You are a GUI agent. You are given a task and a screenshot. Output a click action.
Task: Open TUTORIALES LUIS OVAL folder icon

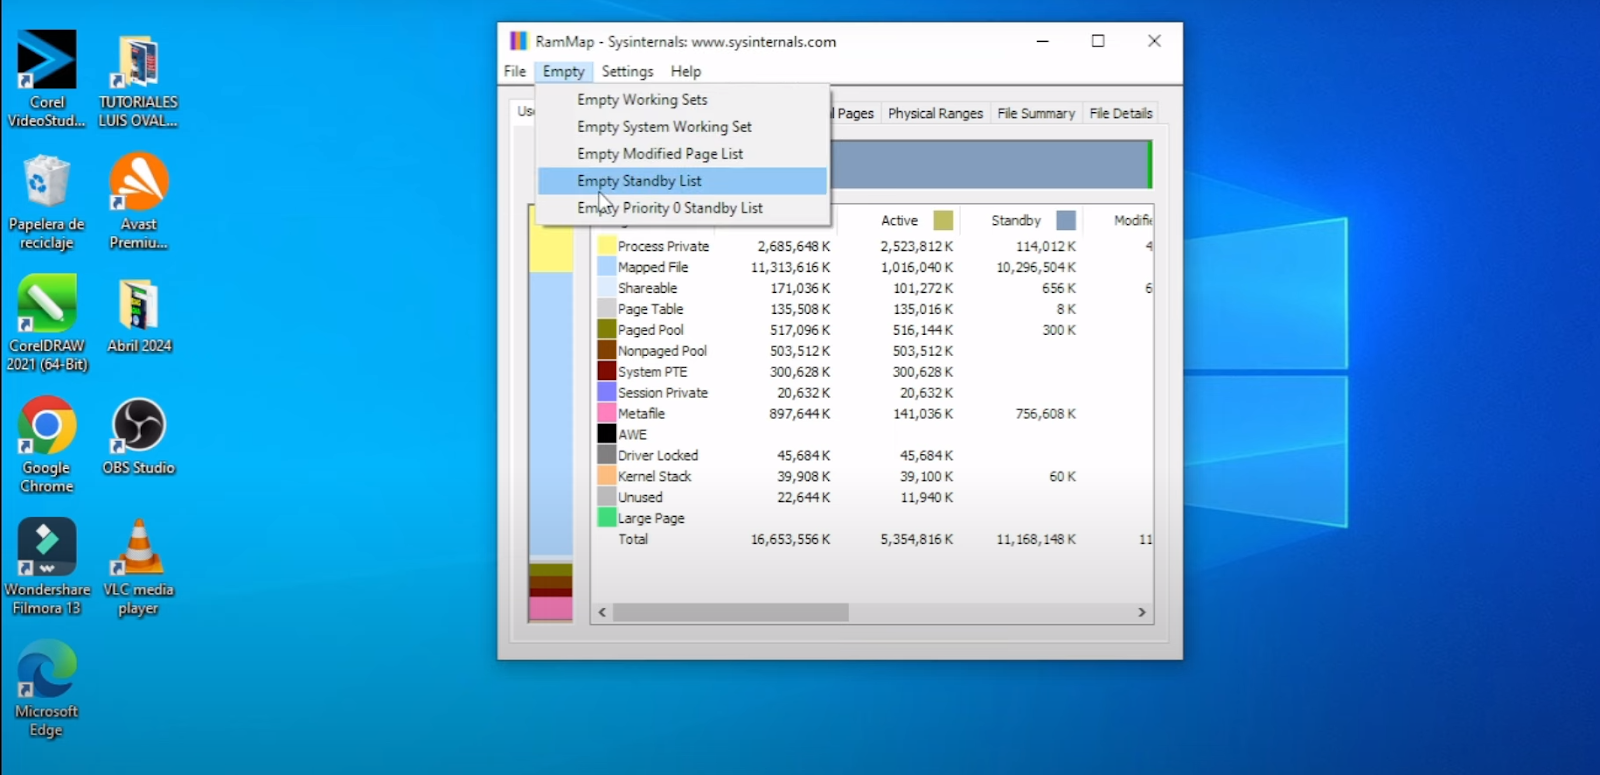138,78
